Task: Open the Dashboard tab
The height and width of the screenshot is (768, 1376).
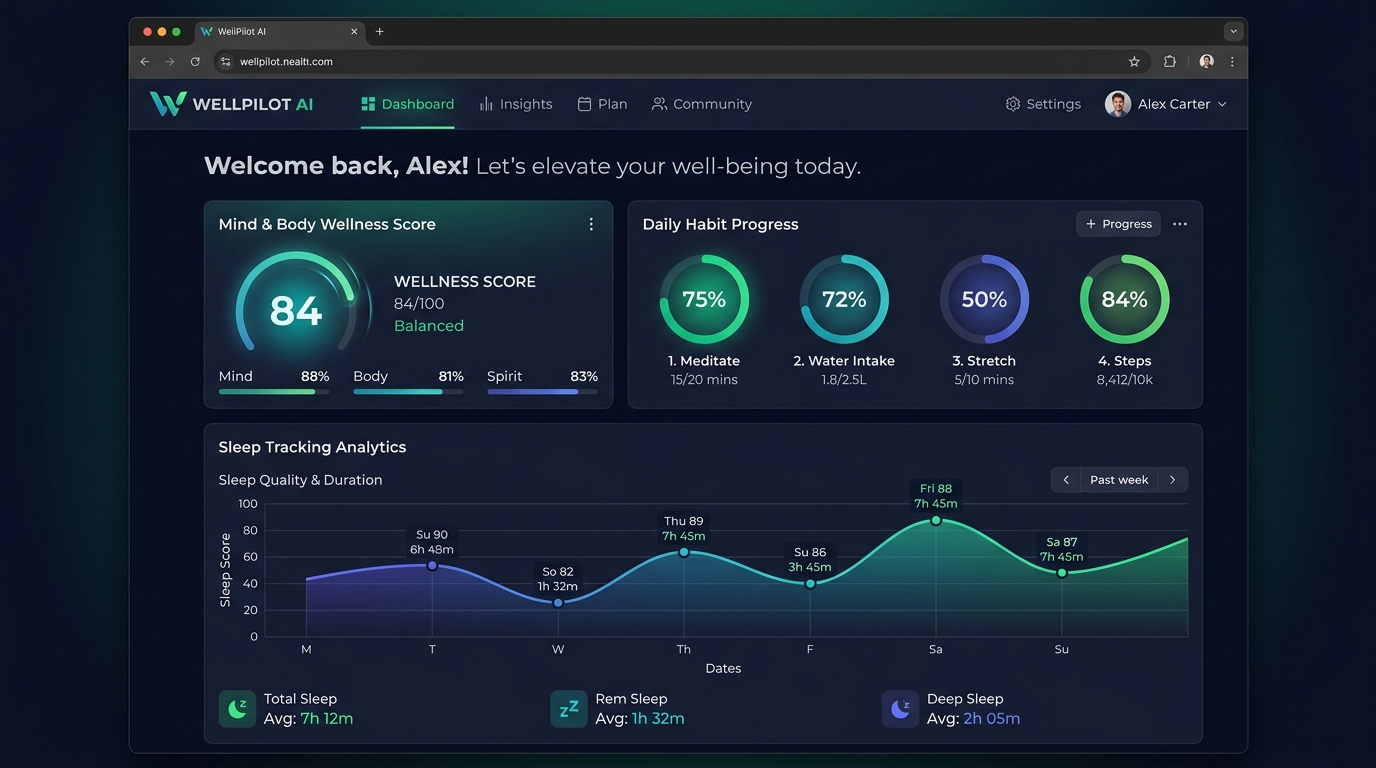Action: pos(408,104)
